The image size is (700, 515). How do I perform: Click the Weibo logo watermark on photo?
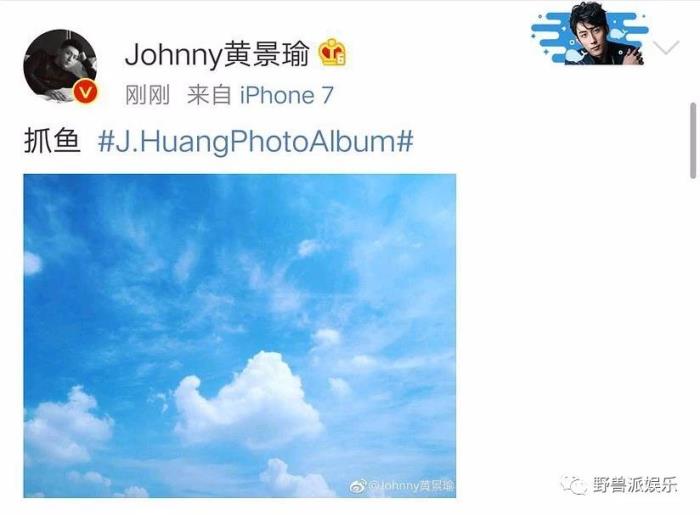coord(358,486)
